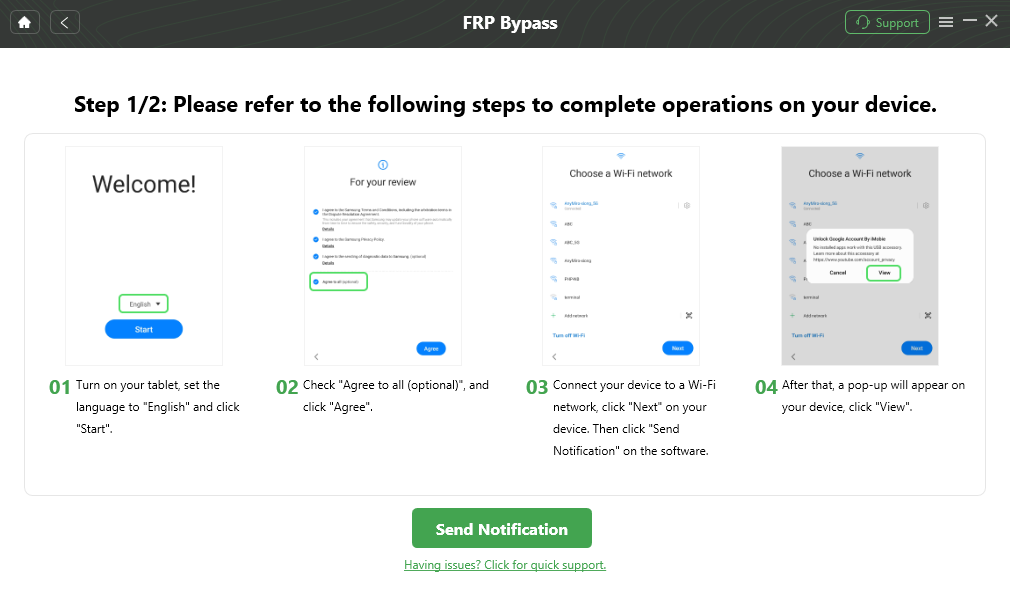
Task: Click the Wi-Fi symbol atop the Choose Wi-Fi illustration
Action: click(x=620, y=155)
